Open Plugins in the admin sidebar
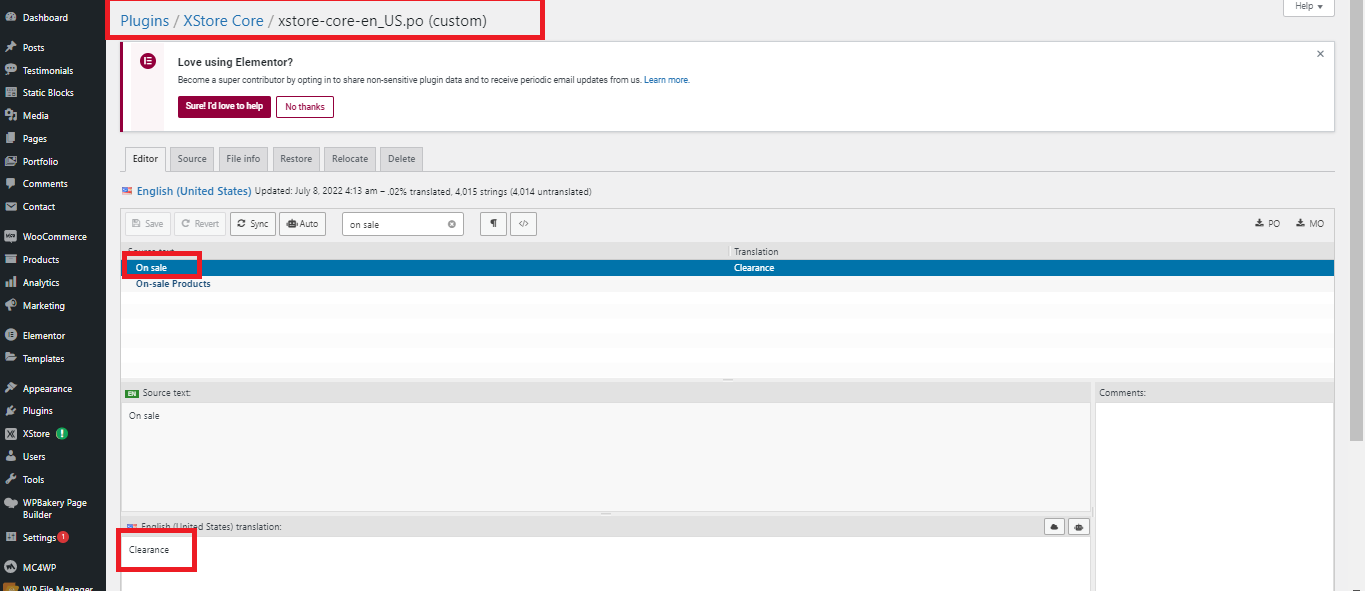1365x591 pixels. [38, 411]
